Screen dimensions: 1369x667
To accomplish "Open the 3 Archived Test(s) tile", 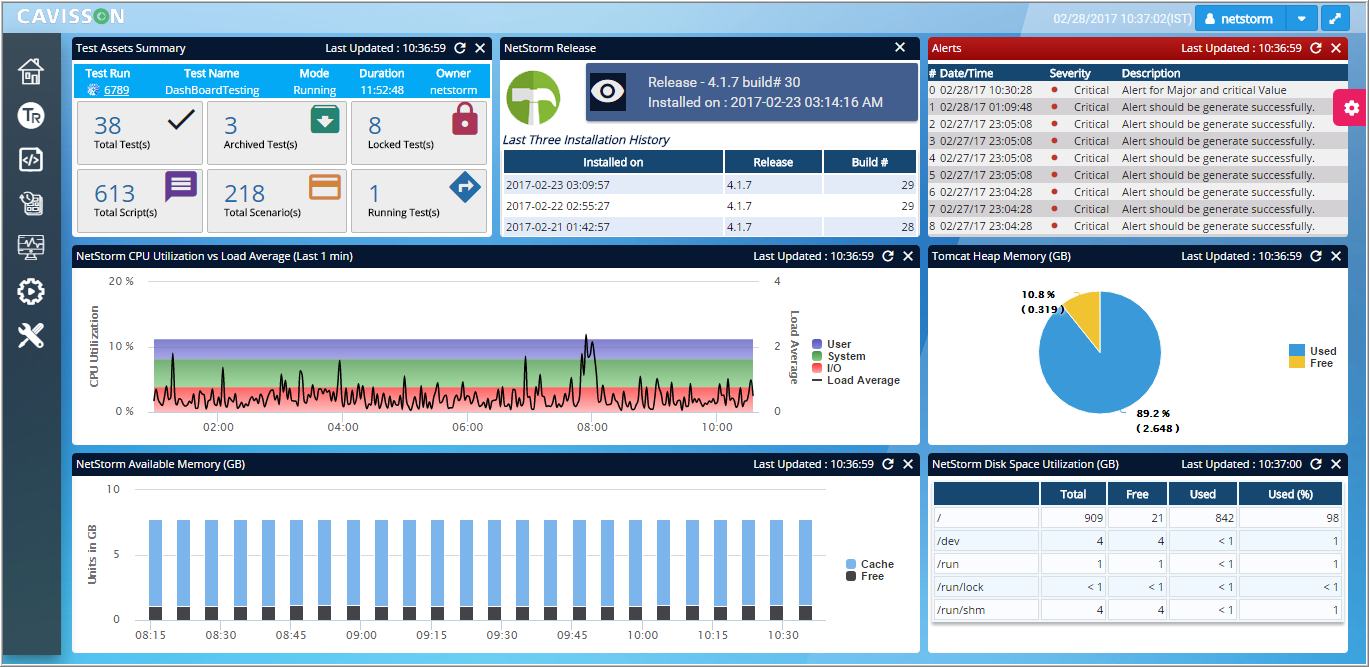I will pyautogui.click(x=277, y=132).
